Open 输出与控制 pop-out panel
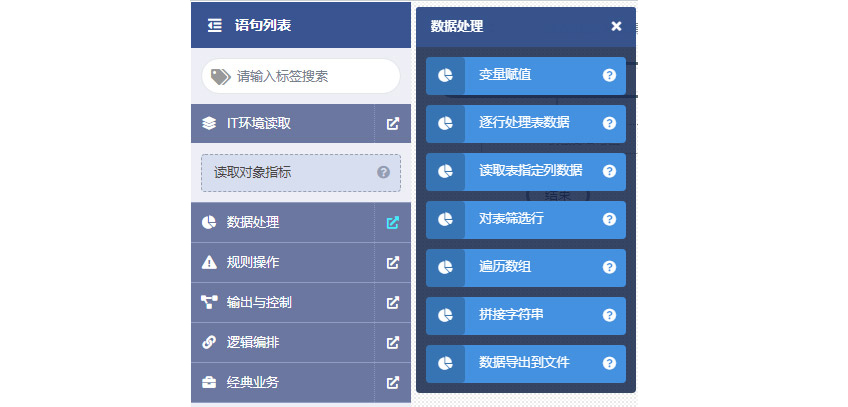This screenshot has width=848, height=407. pyautogui.click(x=393, y=302)
